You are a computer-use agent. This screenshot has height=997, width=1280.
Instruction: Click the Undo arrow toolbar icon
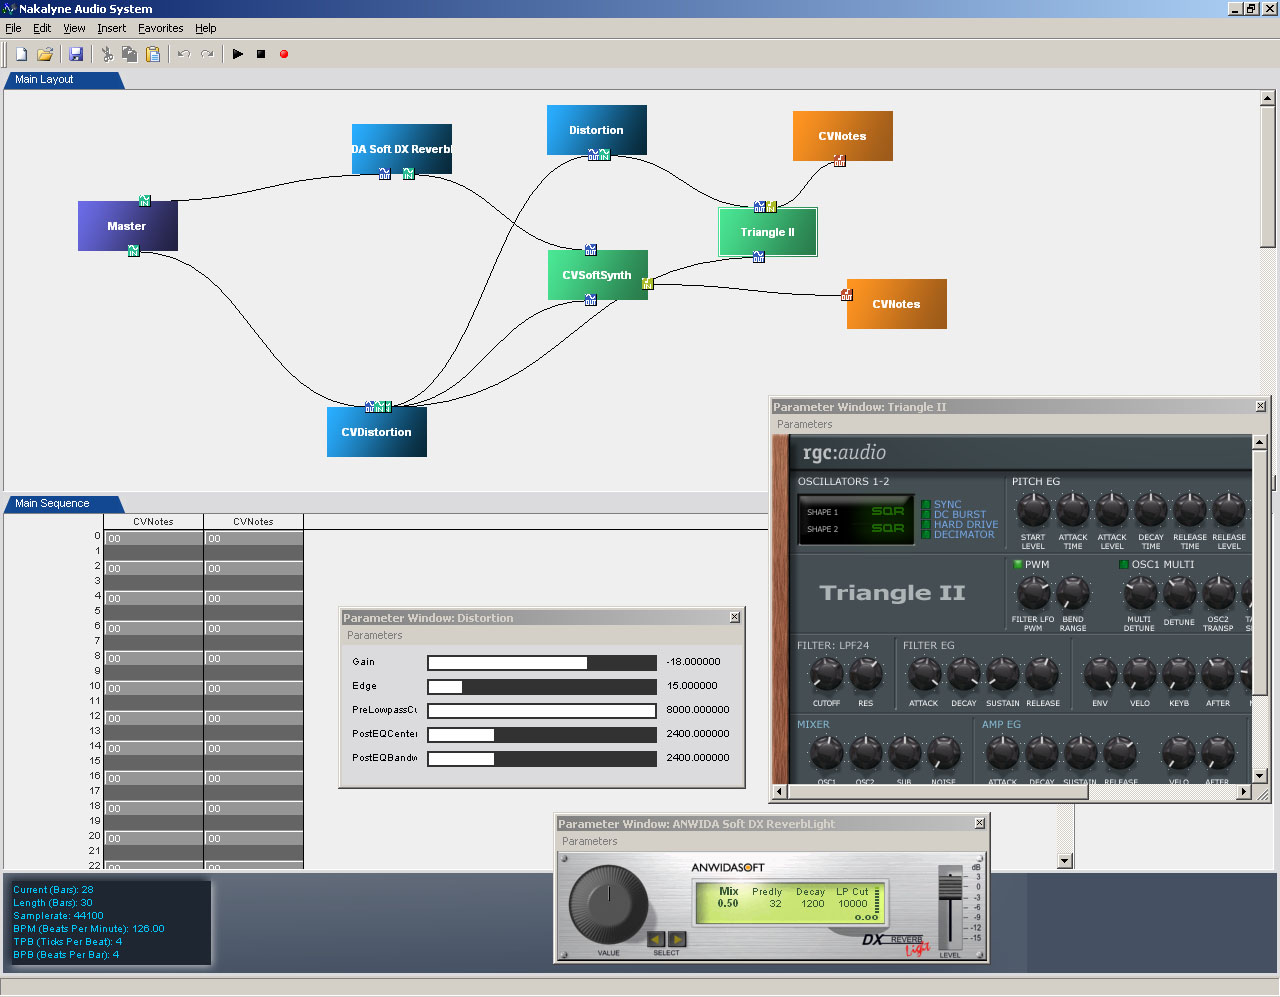(184, 54)
